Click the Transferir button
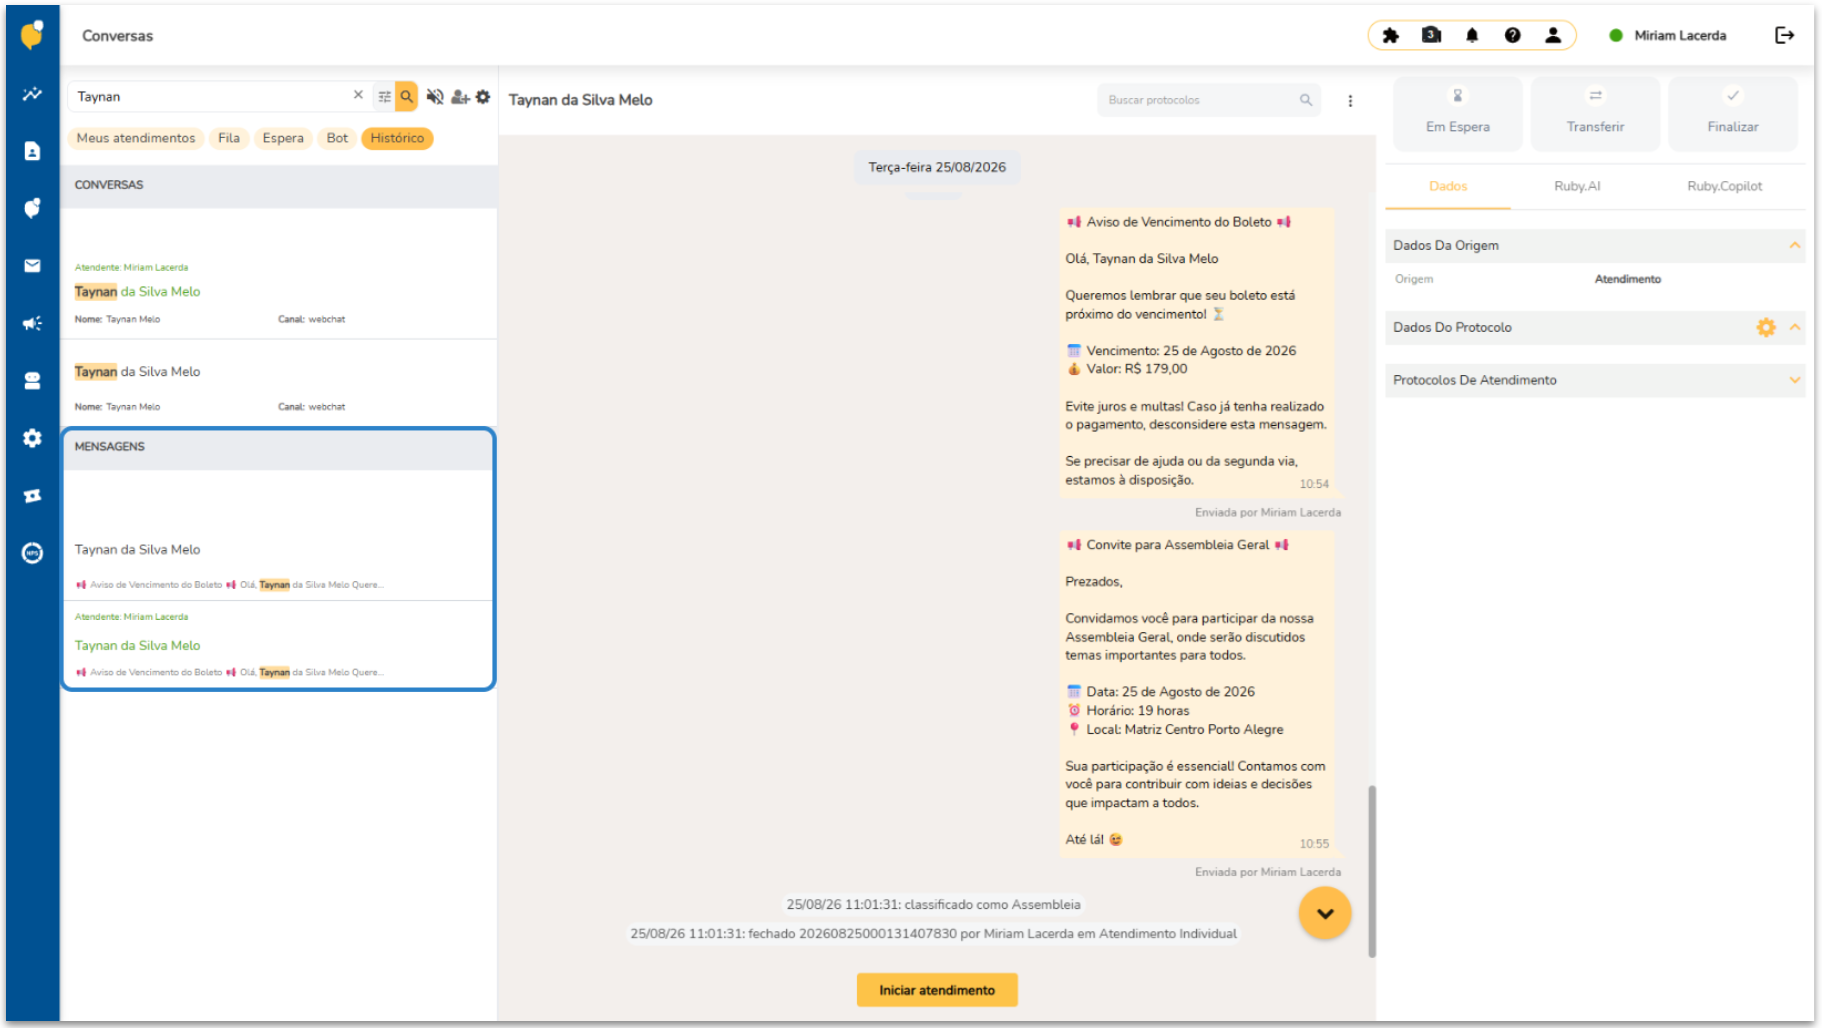The image size is (1822, 1028). (1595, 113)
